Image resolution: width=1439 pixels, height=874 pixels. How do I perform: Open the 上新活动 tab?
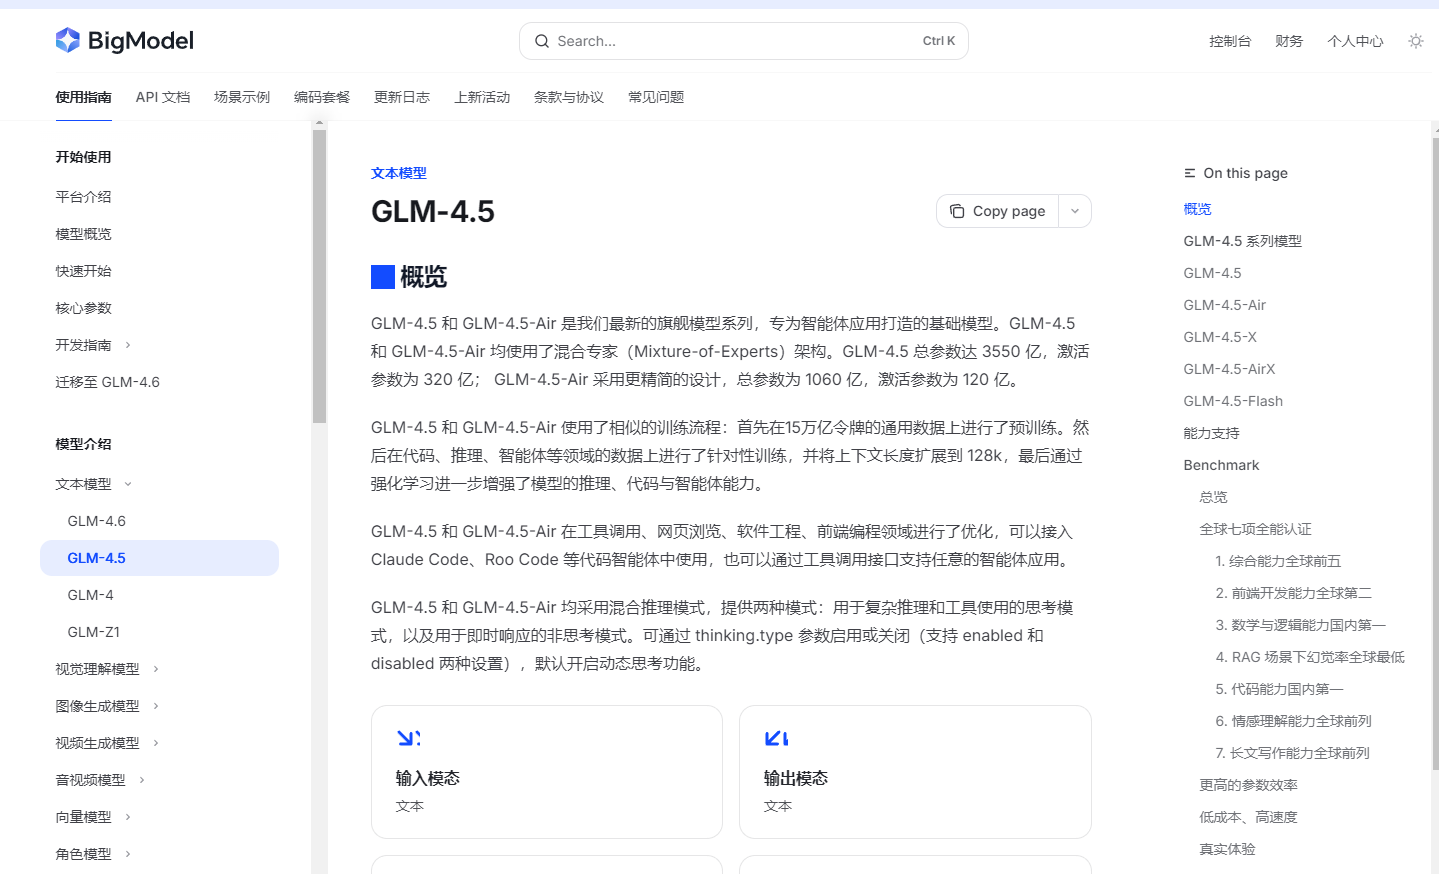482,97
